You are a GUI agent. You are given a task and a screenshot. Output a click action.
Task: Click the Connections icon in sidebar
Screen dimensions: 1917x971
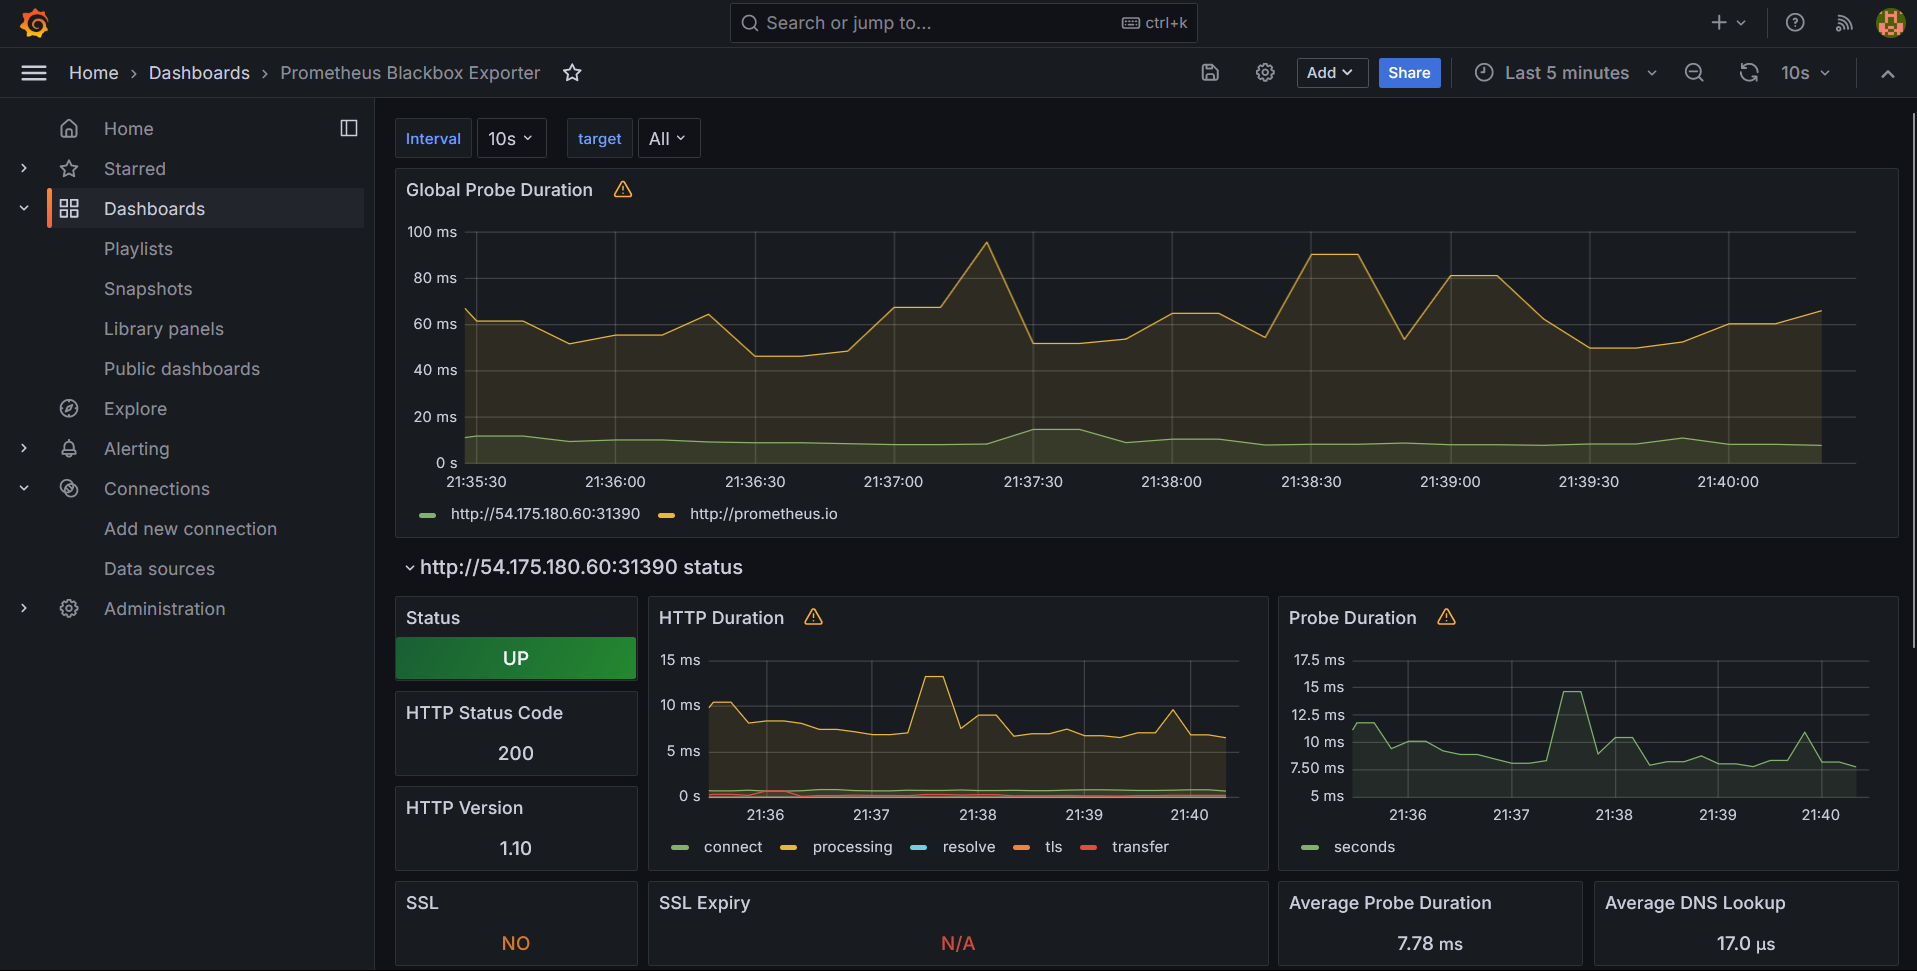coord(69,489)
